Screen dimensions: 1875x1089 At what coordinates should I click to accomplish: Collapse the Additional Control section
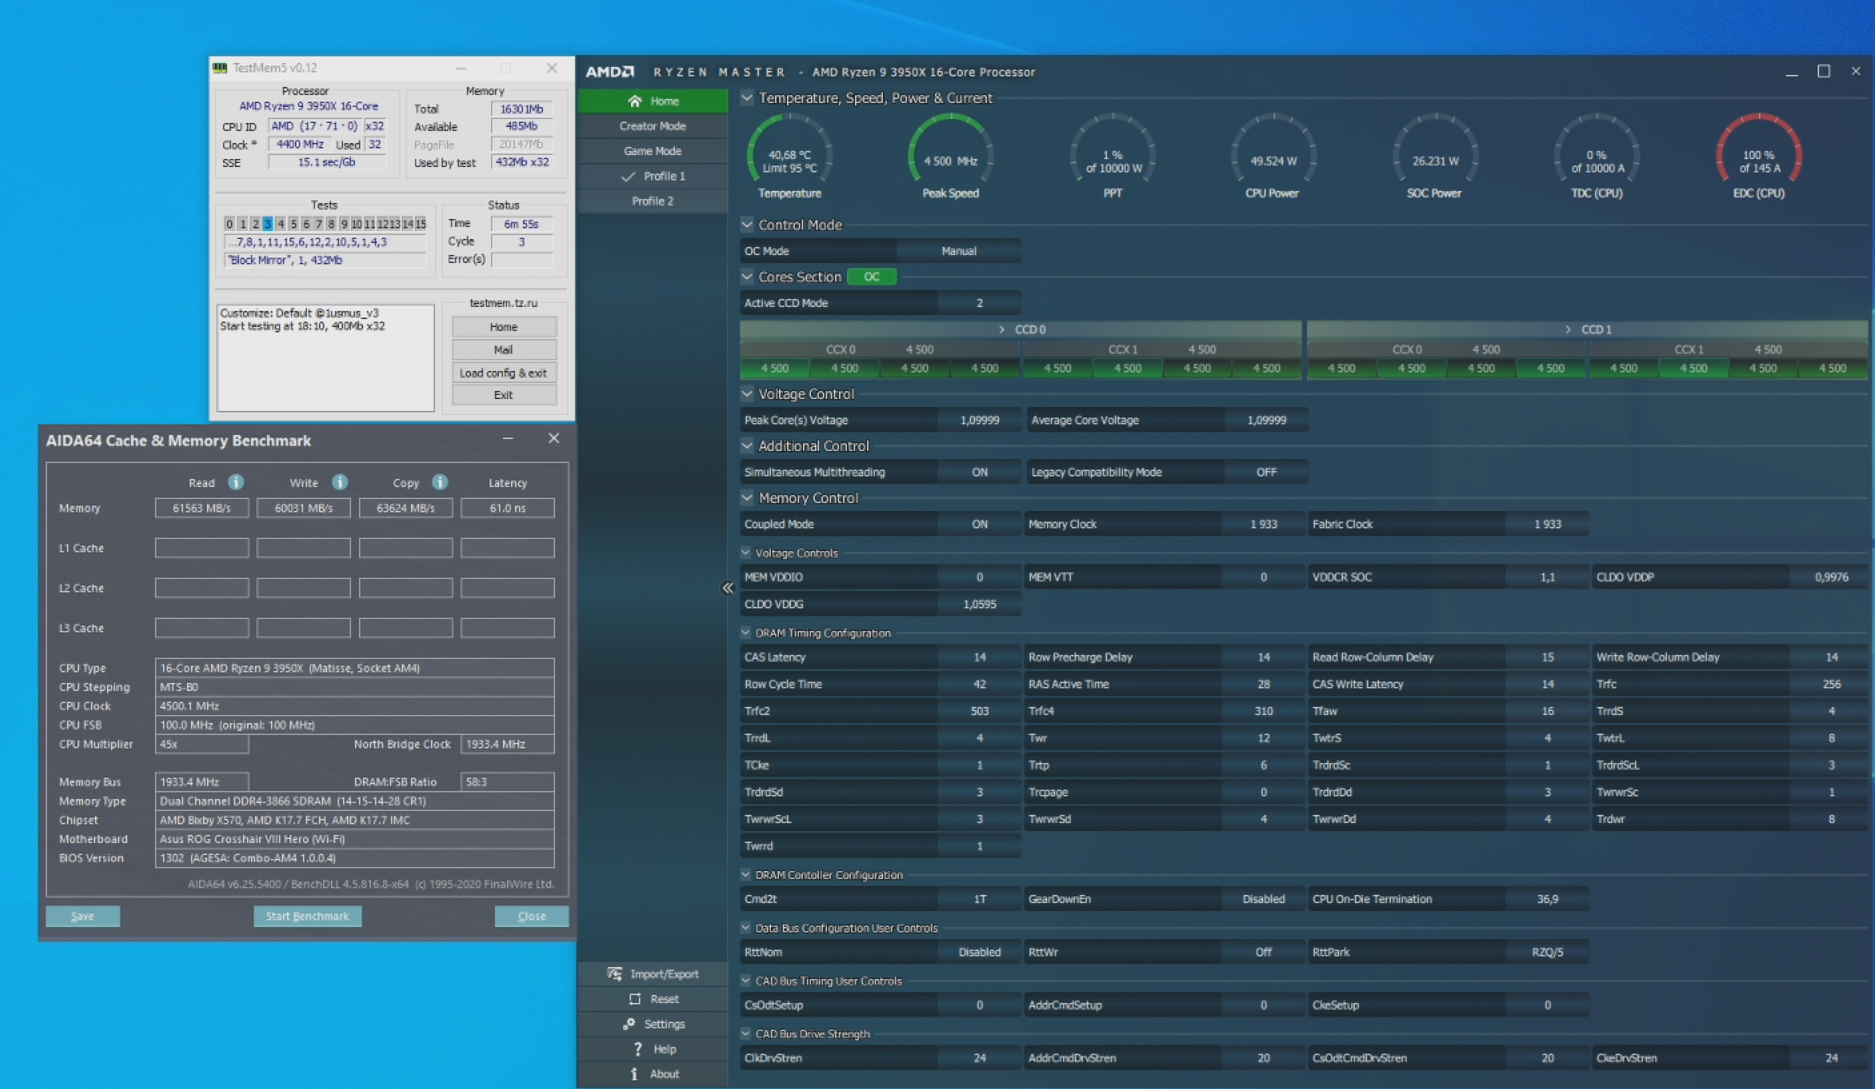(747, 446)
